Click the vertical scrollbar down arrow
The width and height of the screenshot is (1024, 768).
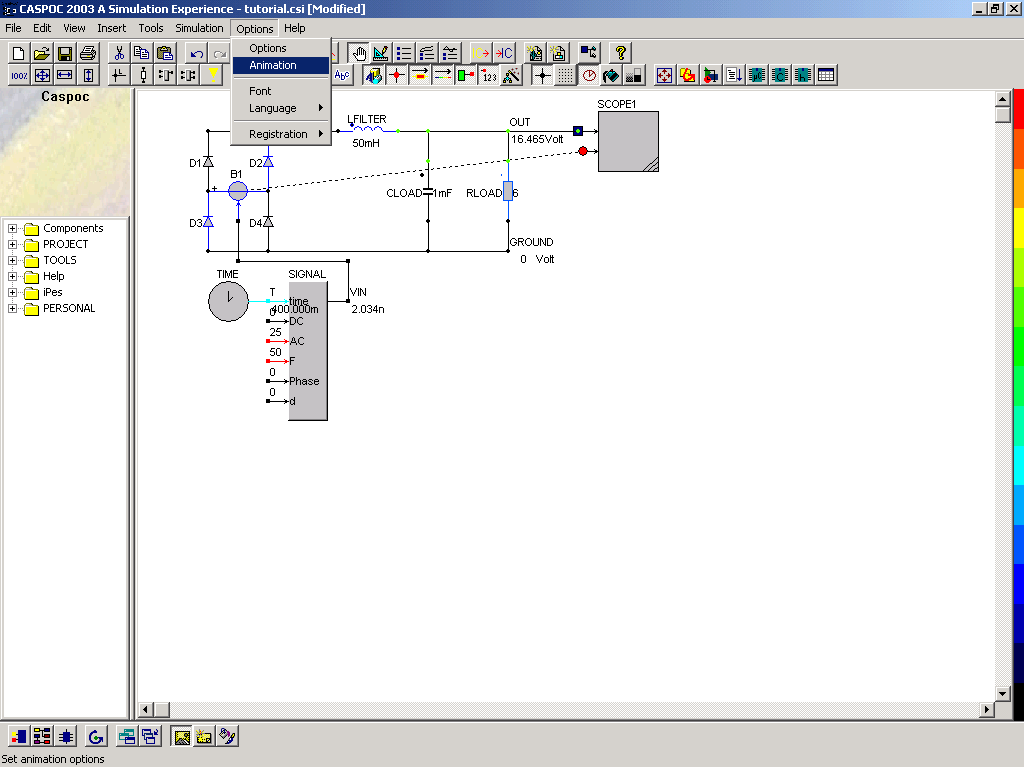tap(1002, 694)
